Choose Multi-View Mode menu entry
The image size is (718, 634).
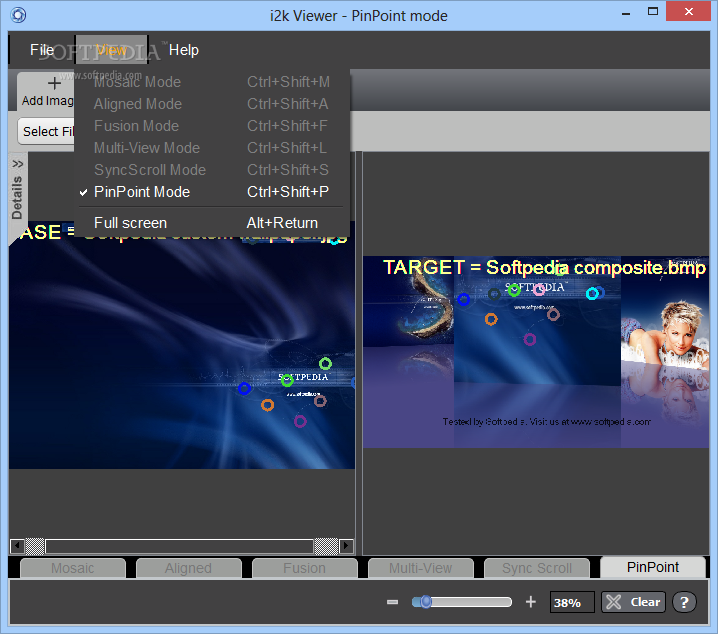point(211,148)
